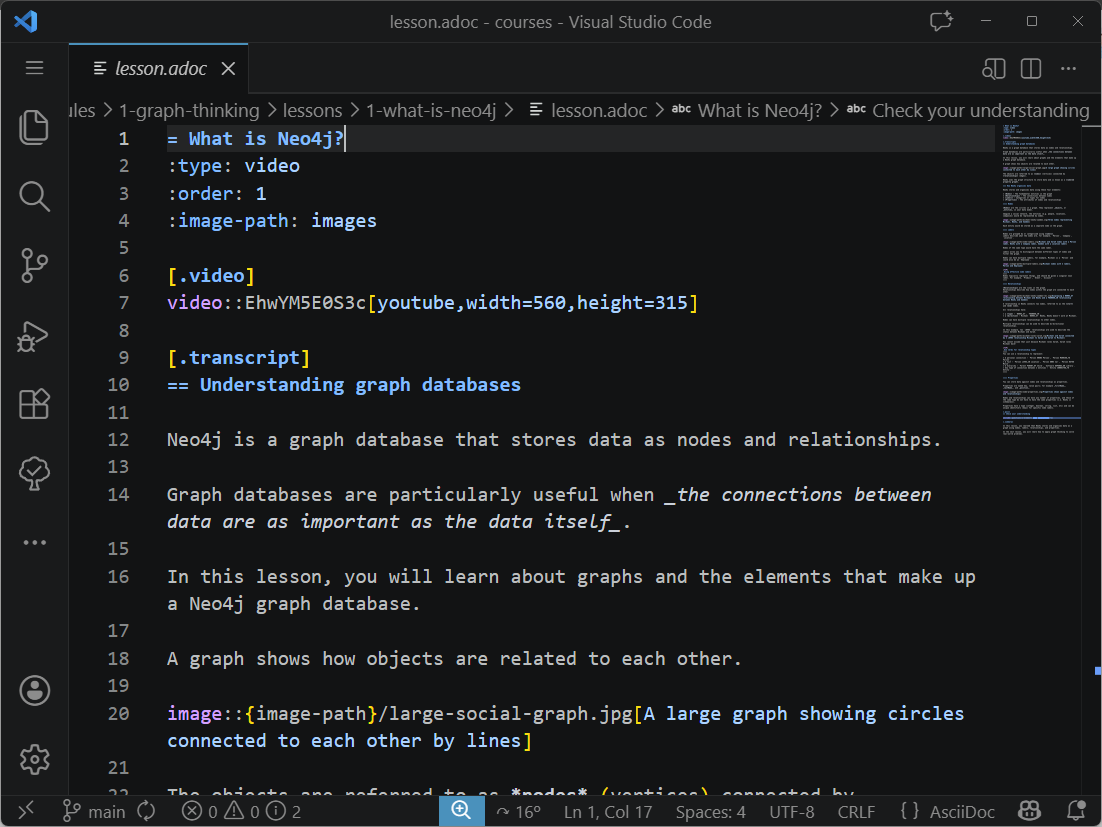Click line number 10 in gutter
This screenshot has height=827, width=1102.
click(x=118, y=385)
